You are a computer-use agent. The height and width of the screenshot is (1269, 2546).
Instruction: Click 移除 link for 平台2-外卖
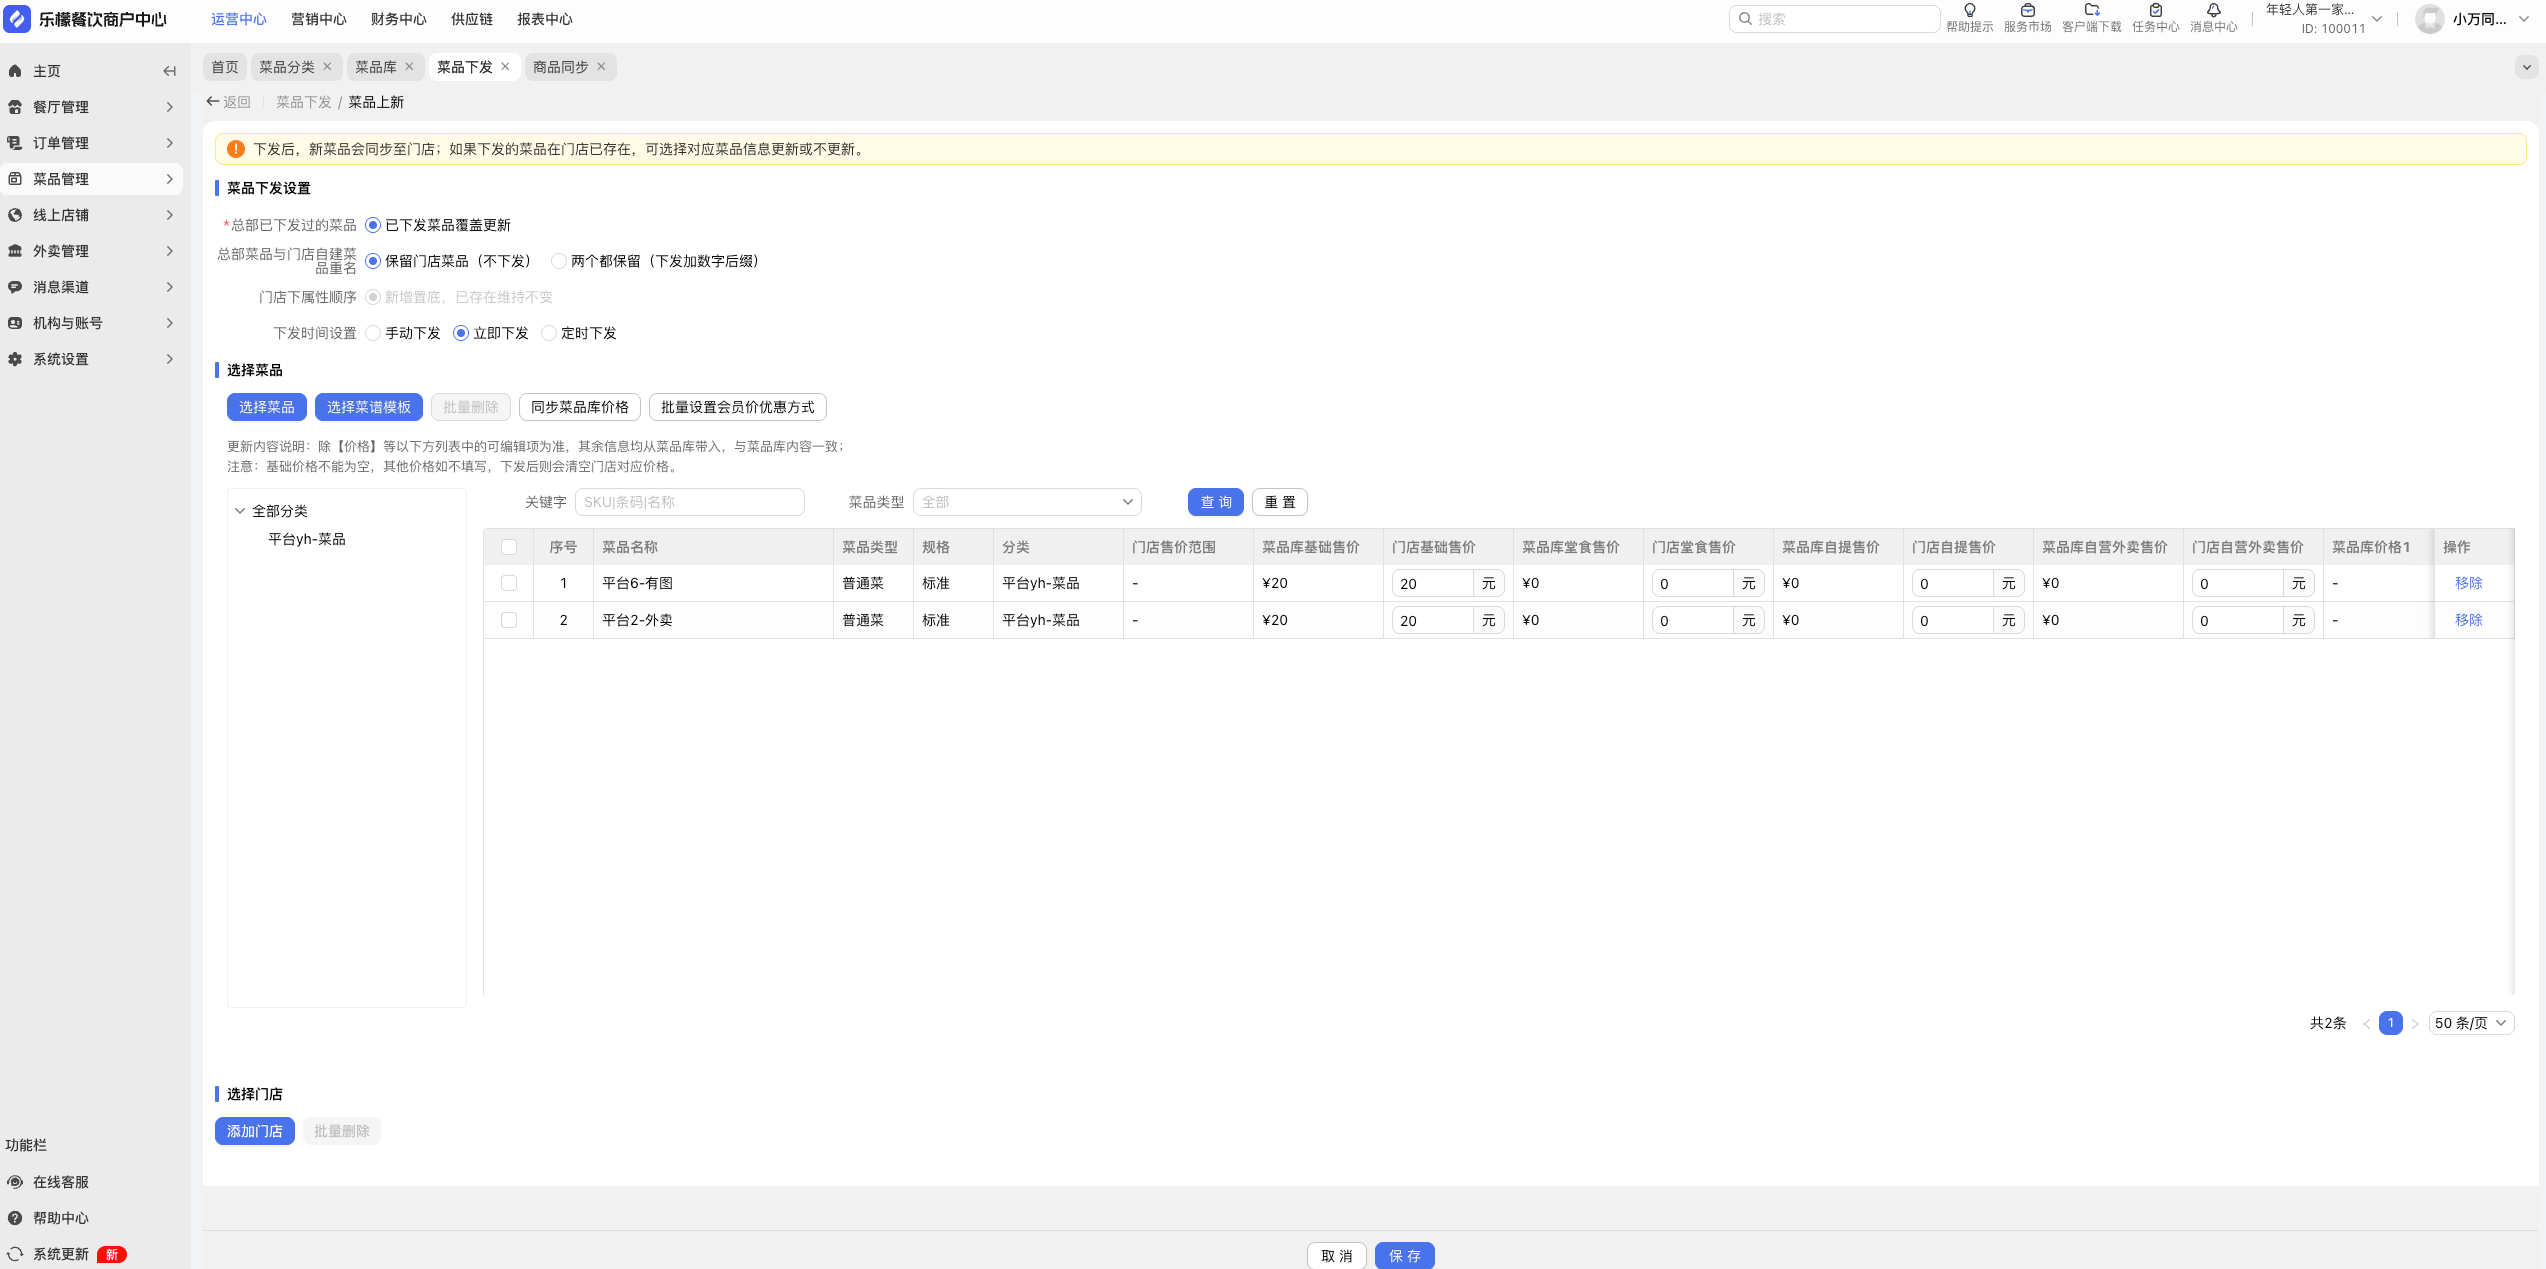point(2468,620)
